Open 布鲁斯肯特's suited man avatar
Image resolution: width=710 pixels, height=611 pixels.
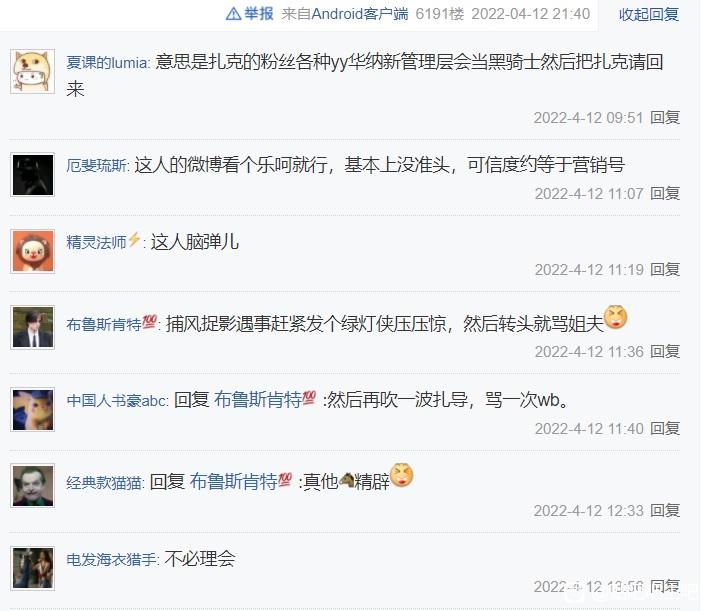(33, 327)
